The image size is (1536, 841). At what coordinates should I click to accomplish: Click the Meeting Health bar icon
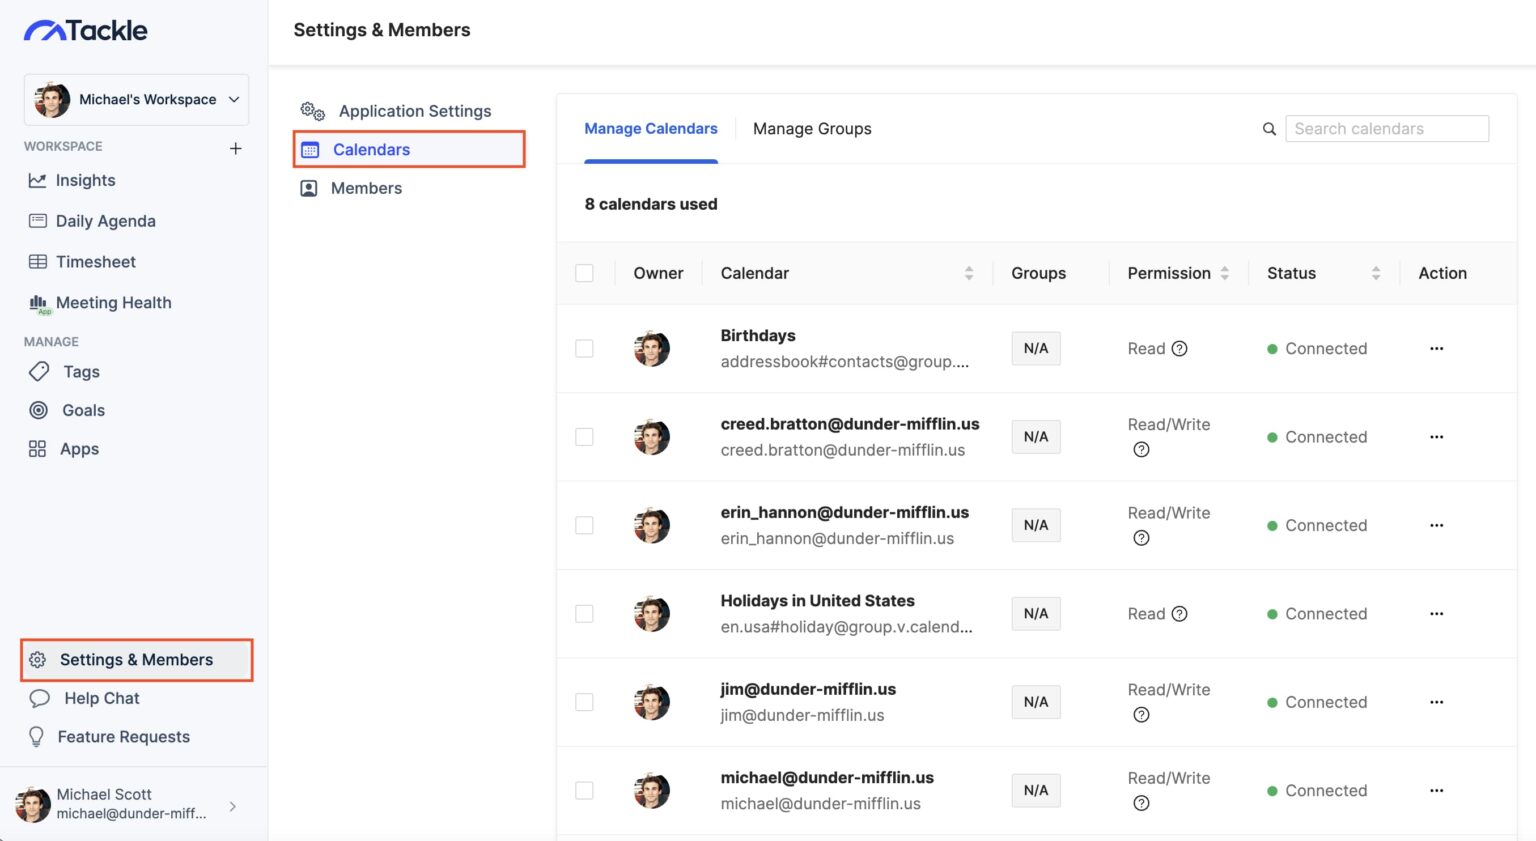(x=38, y=303)
